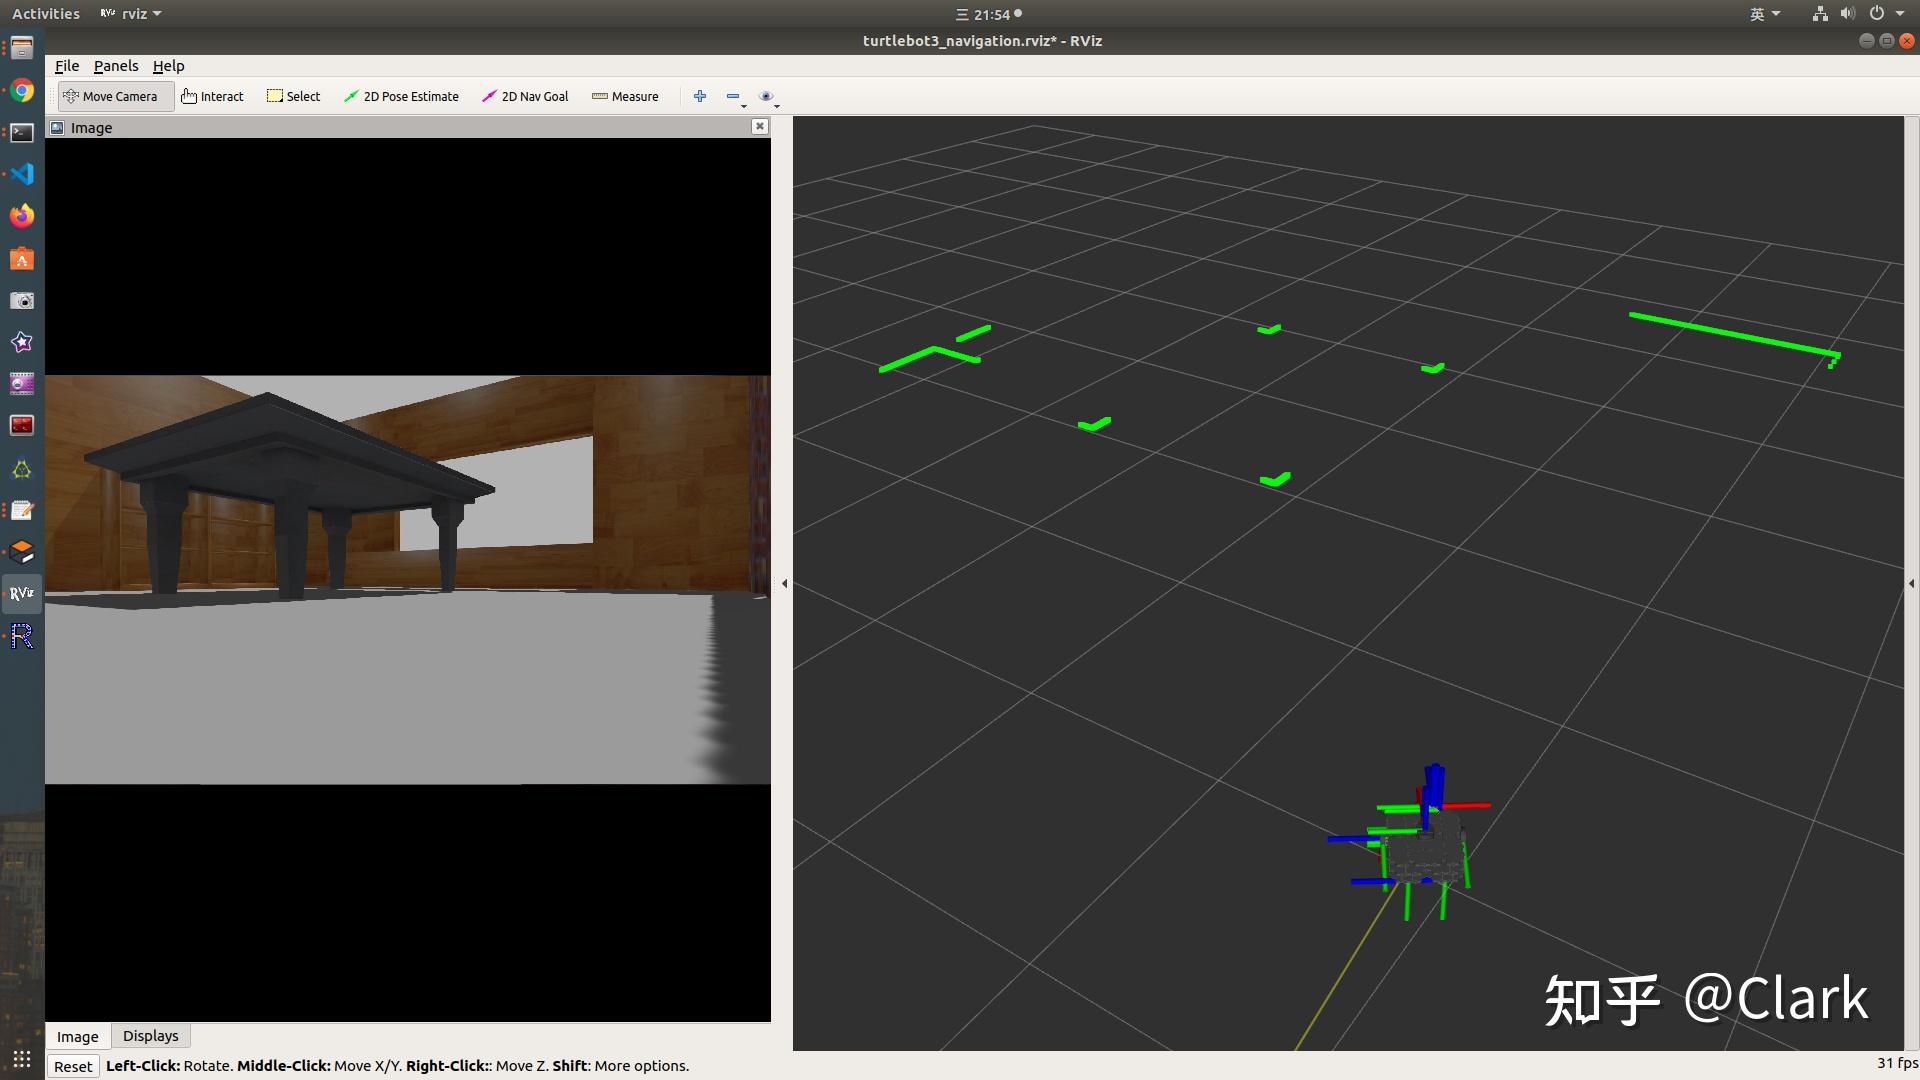Open the File menu
This screenshot has height=1080, width=1920.
pos(67,66)
